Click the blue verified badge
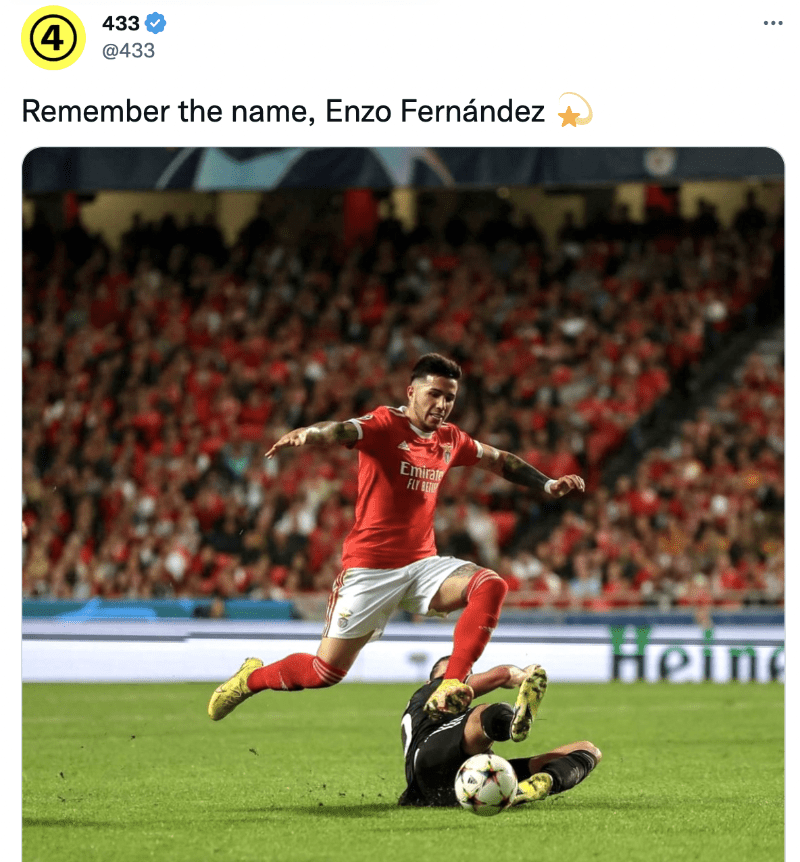The width and height of the screenshot is (800, 862). point(156,24)
